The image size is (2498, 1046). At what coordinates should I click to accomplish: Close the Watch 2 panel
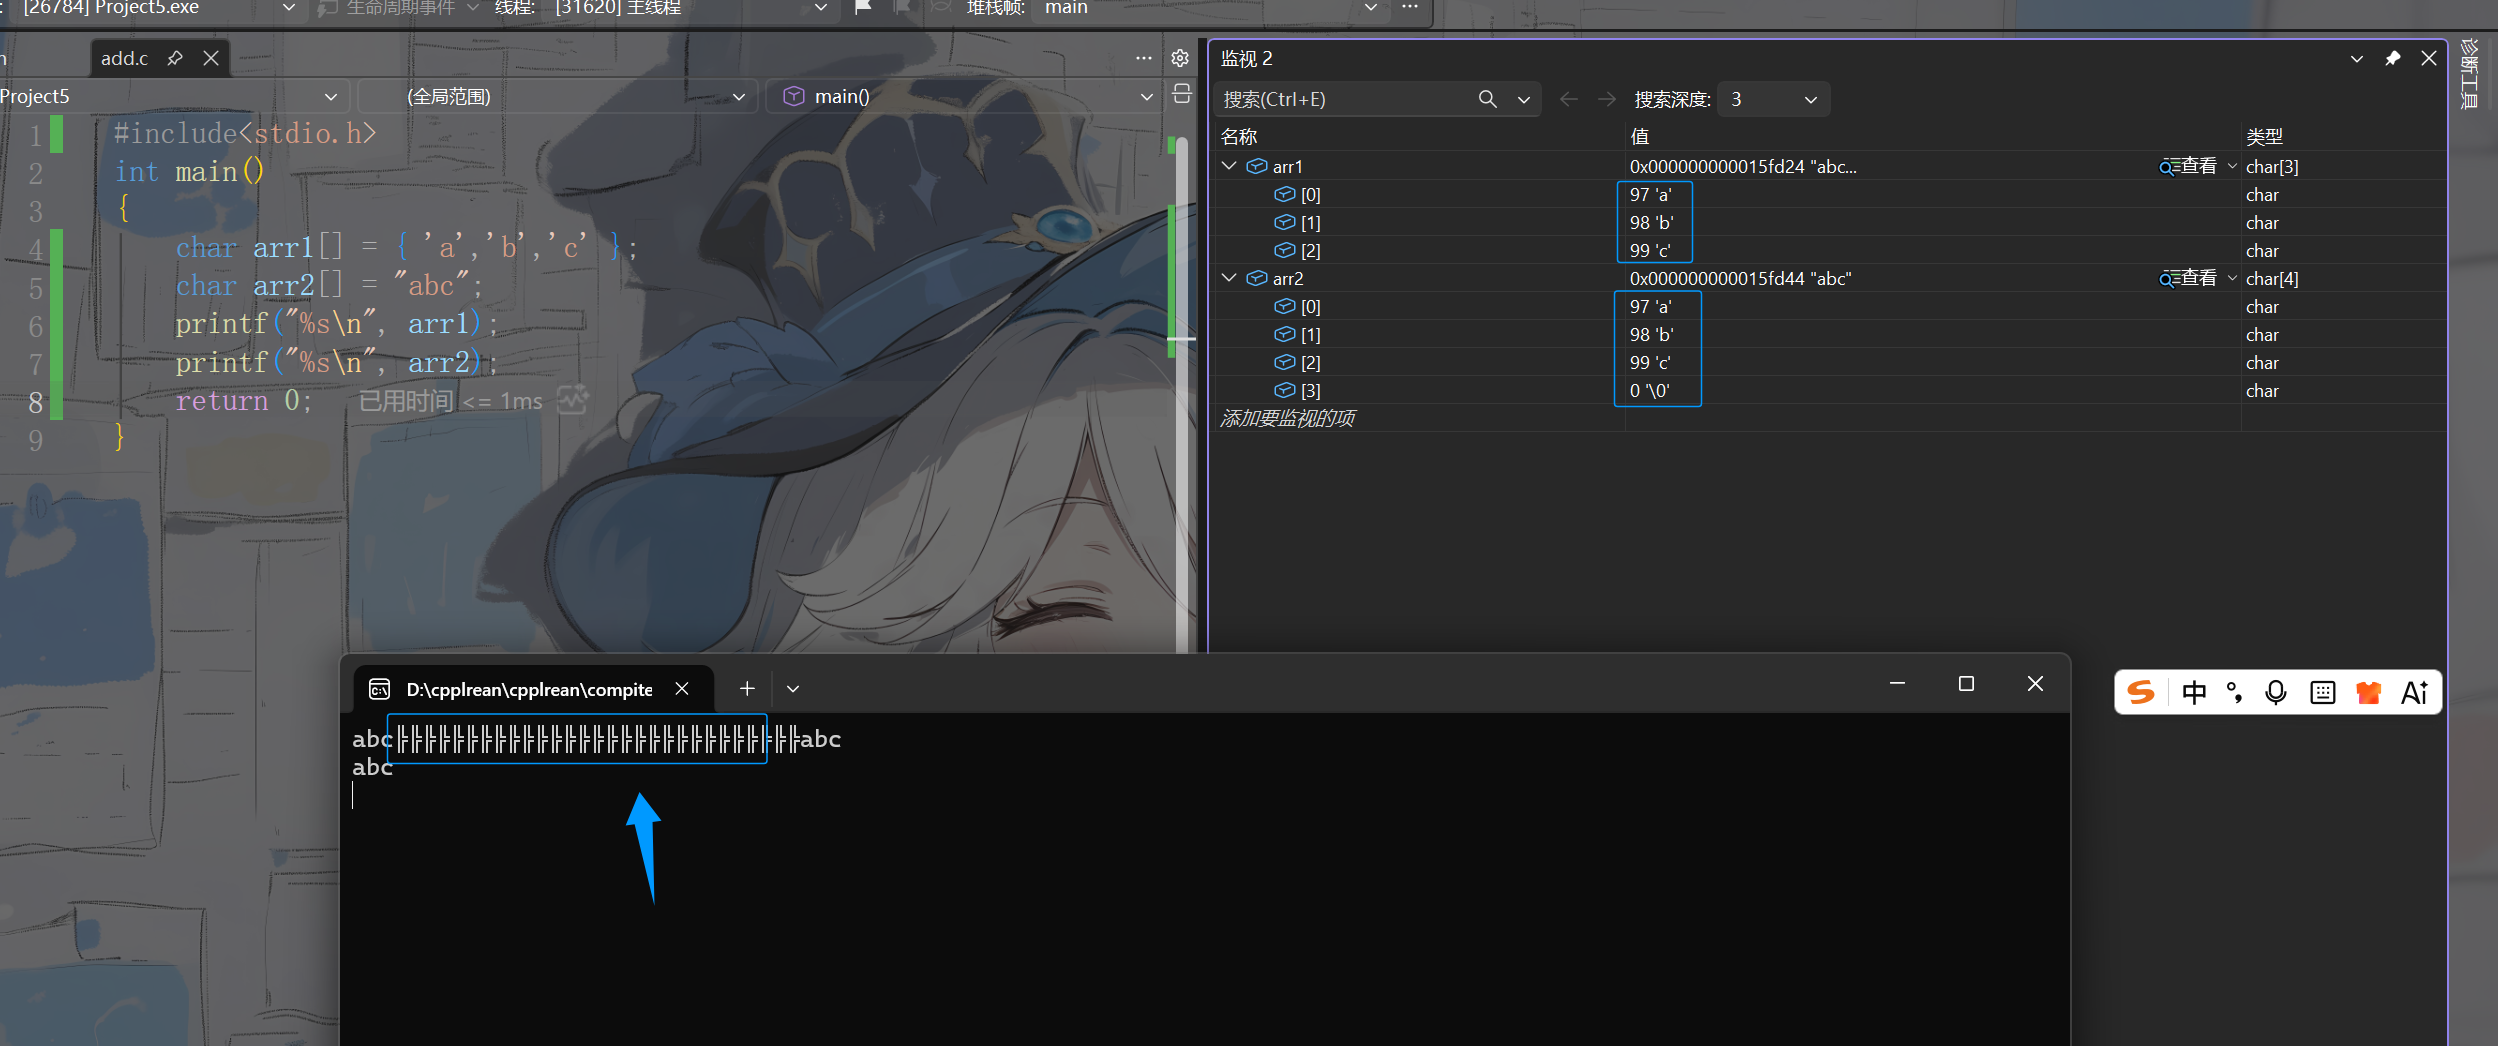[2429, 59]
